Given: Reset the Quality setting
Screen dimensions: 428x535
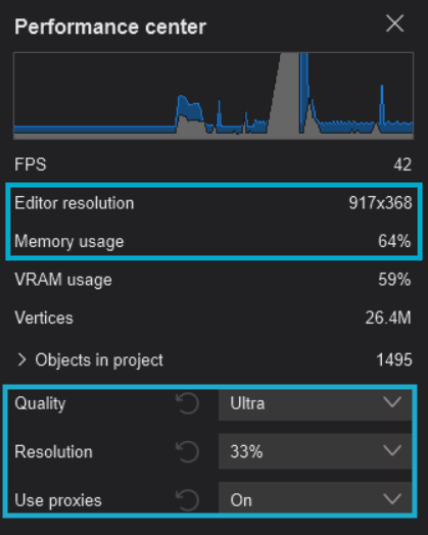Looking at the screenshot, I should click(187, 404).
